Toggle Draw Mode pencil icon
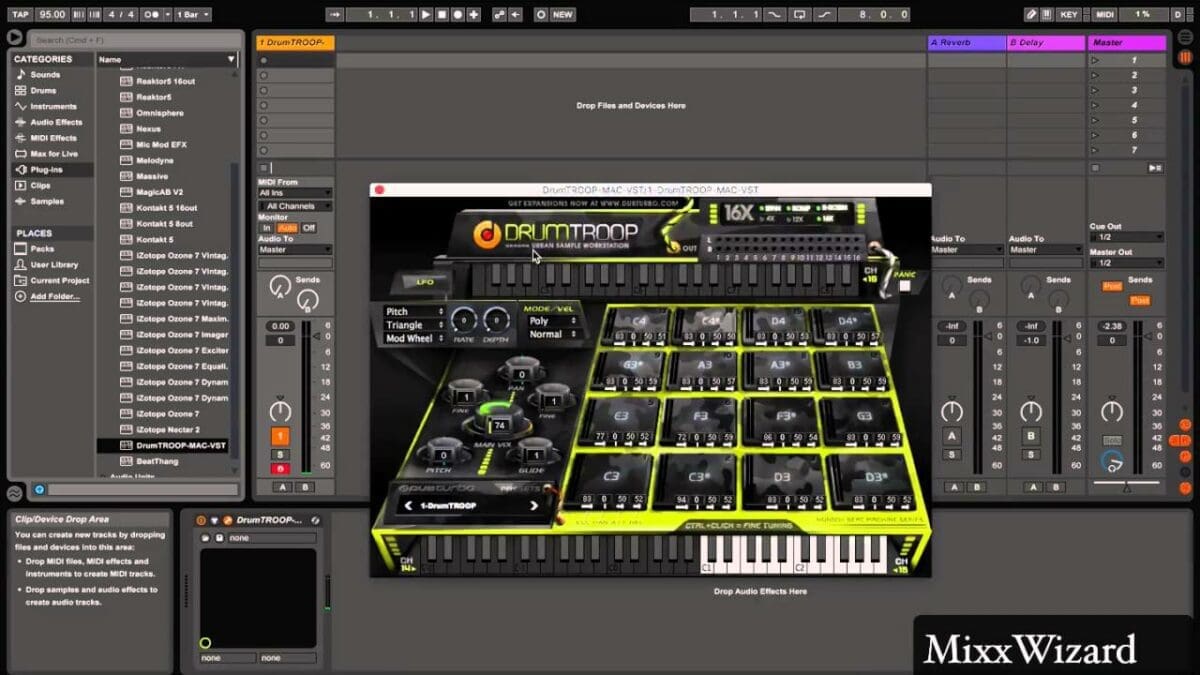Screen dimensions: 1200x675 [1031, 15]
